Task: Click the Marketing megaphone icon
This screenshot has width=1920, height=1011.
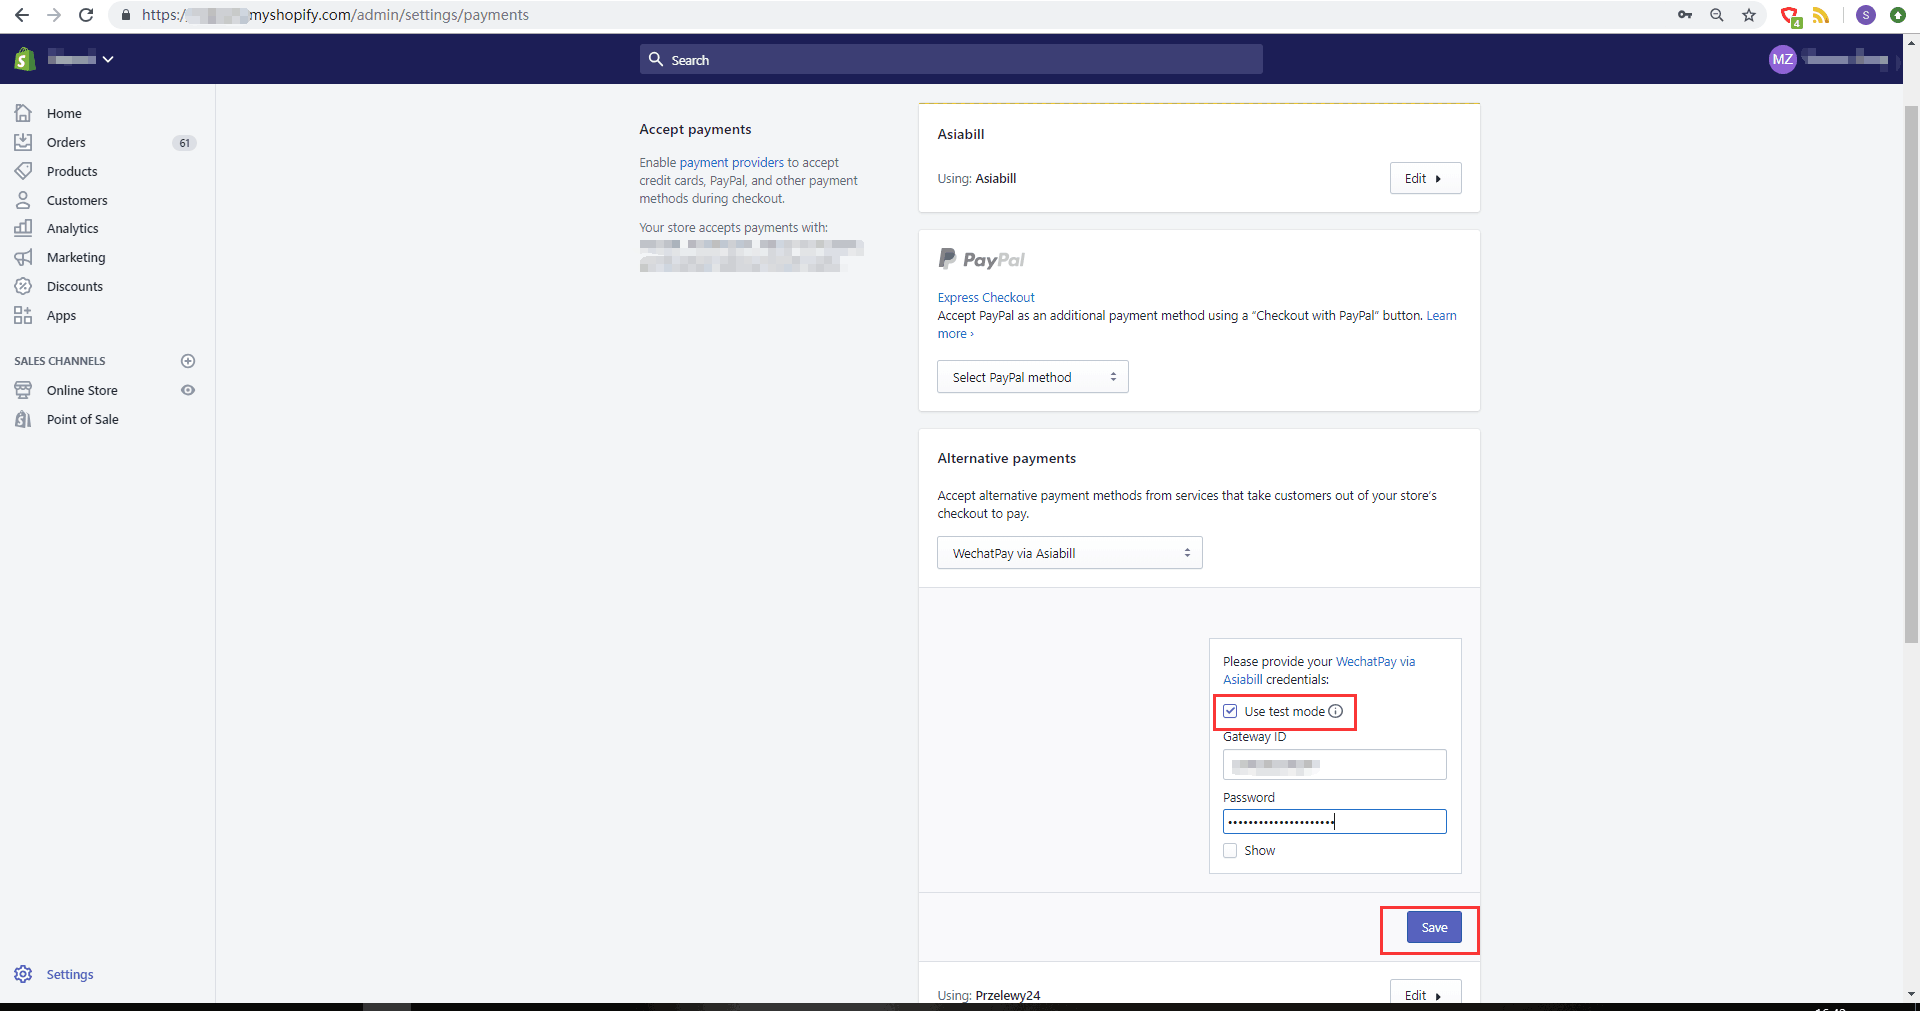Action: pos(23,257)
